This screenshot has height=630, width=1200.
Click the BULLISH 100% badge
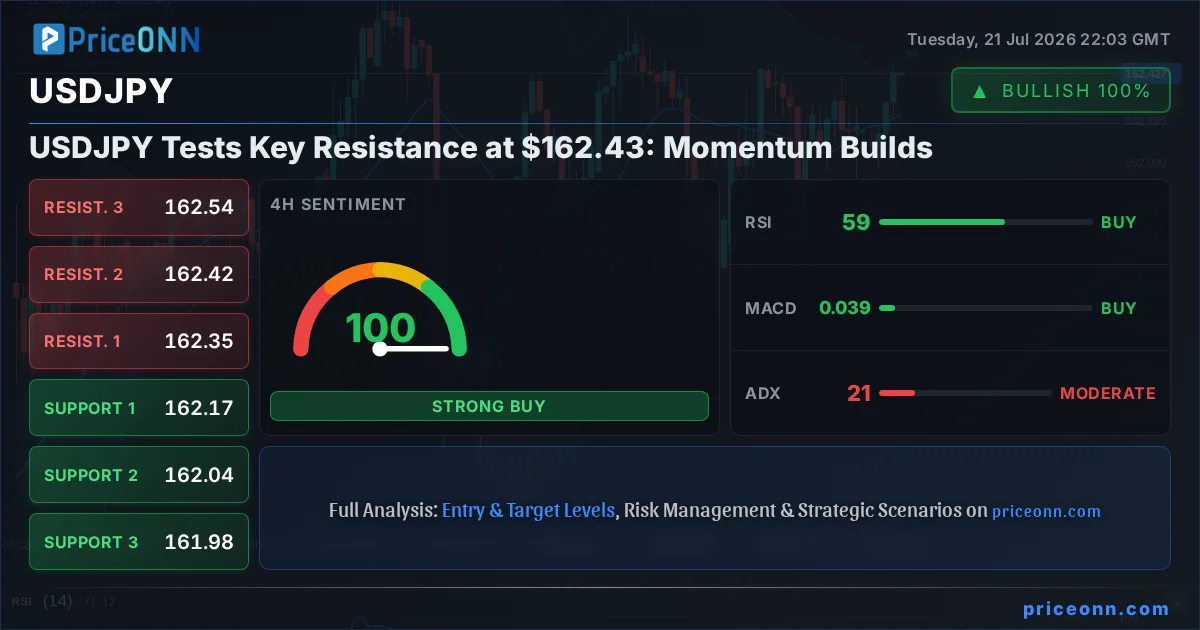1060,90
